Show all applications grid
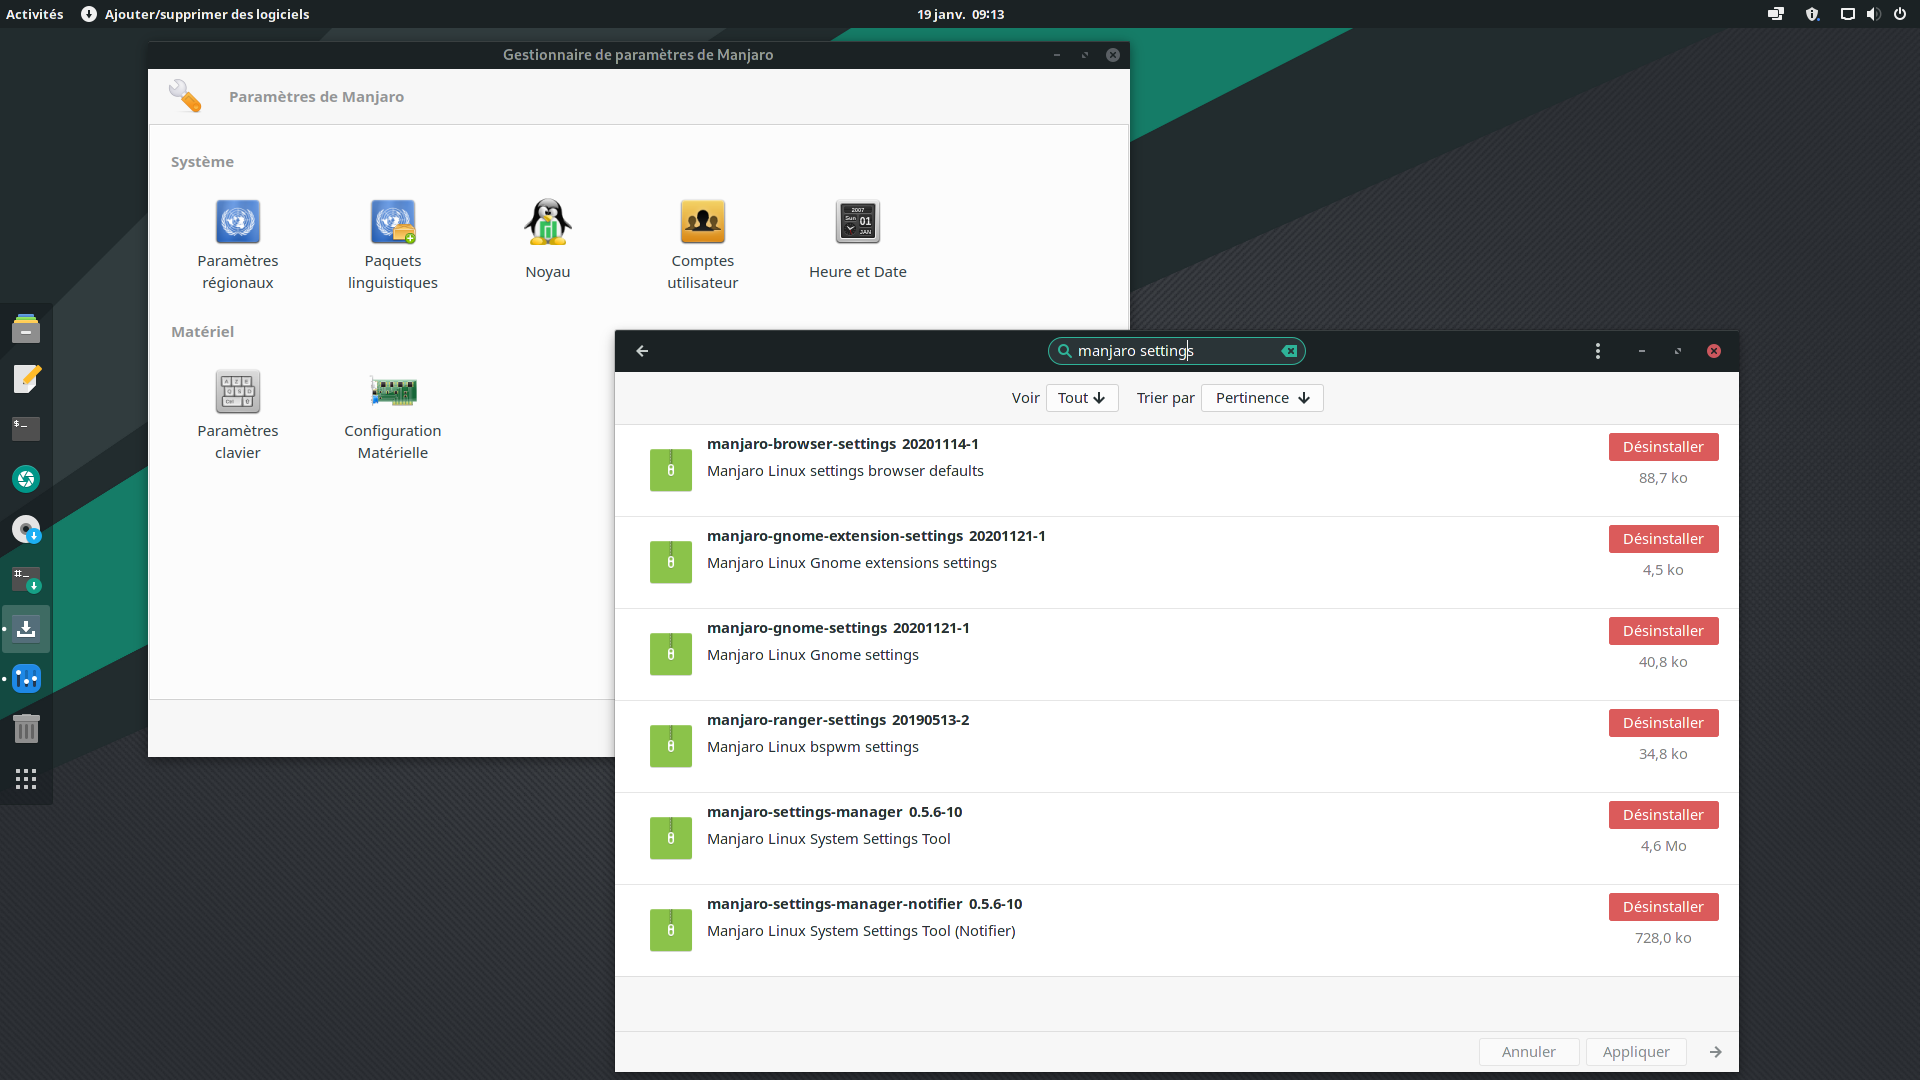This screenshot has width=1920, height=1080. [26, 779]
